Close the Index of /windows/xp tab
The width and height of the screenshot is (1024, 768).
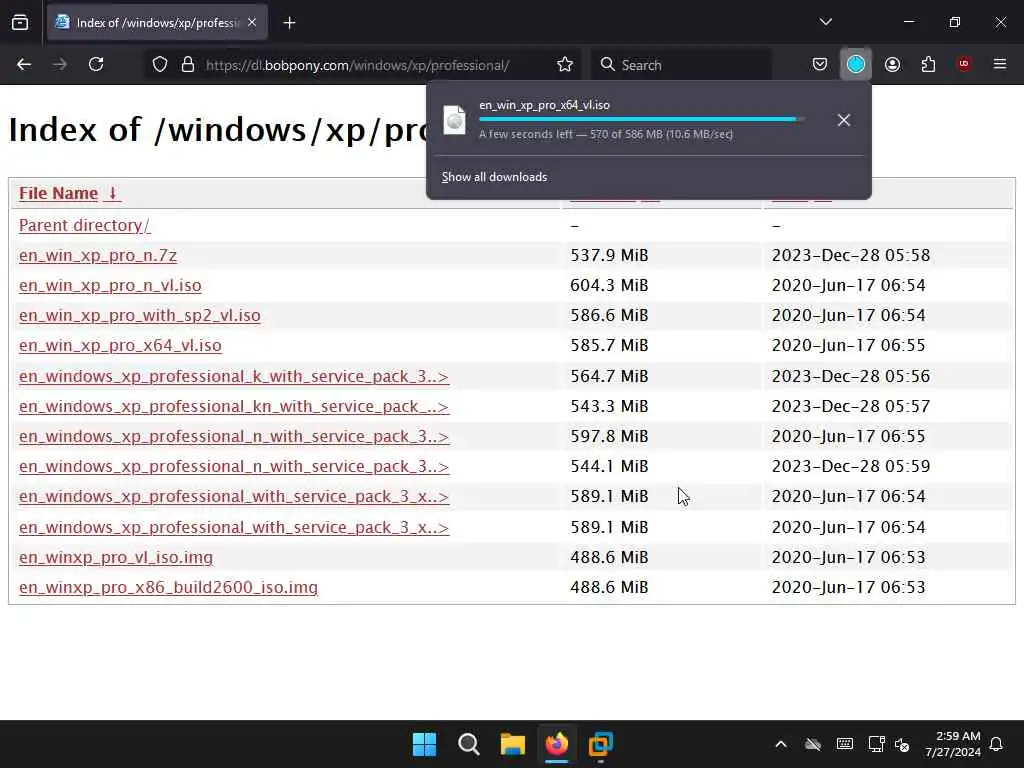click(x=252, y=23)
